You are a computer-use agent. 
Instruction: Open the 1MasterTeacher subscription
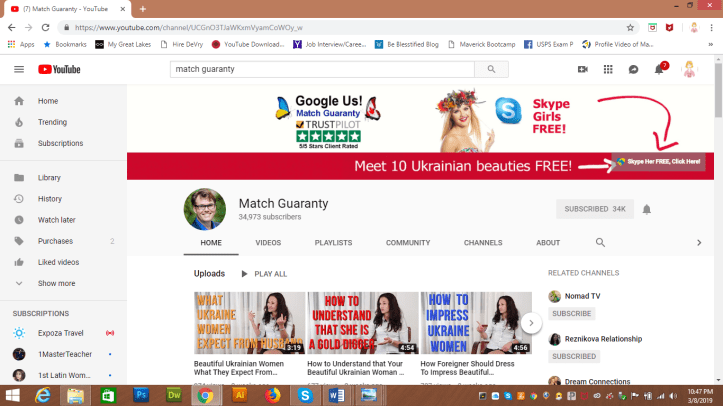coord(63,354)
